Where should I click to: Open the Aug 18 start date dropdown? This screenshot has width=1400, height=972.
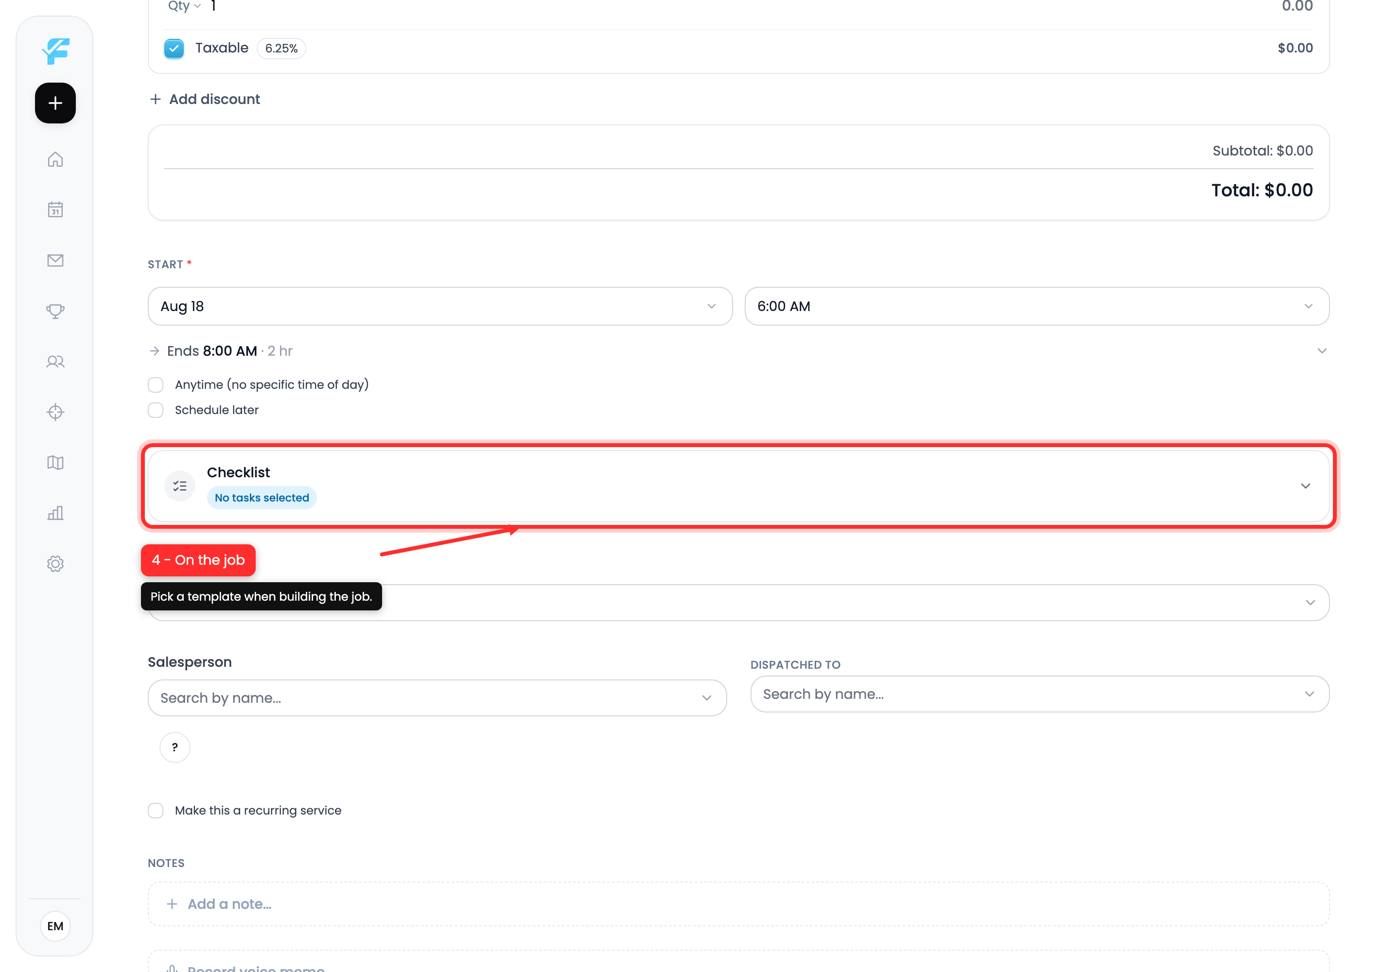pyautogui.click(x=440, y=306)
